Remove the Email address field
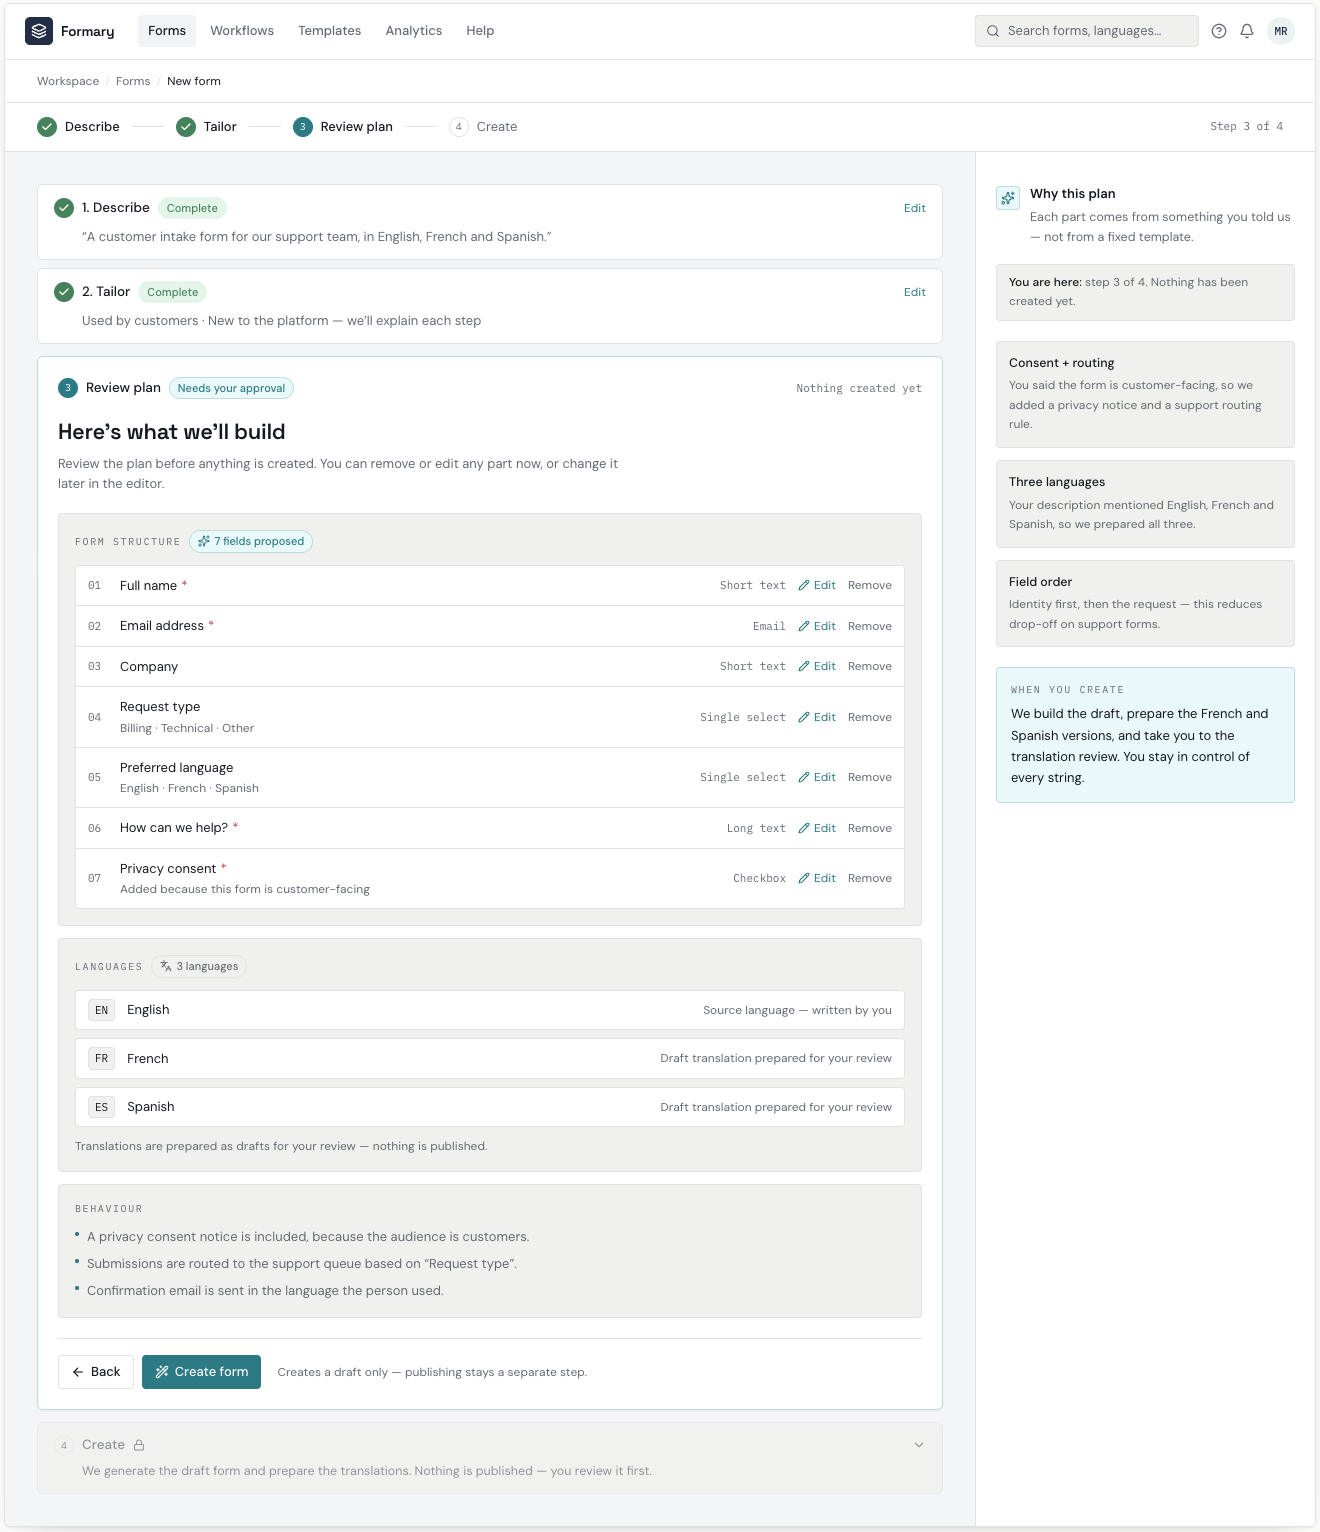Viewport: 1320px width, 1532px height. pyautogui.click(x=870, y=626)
